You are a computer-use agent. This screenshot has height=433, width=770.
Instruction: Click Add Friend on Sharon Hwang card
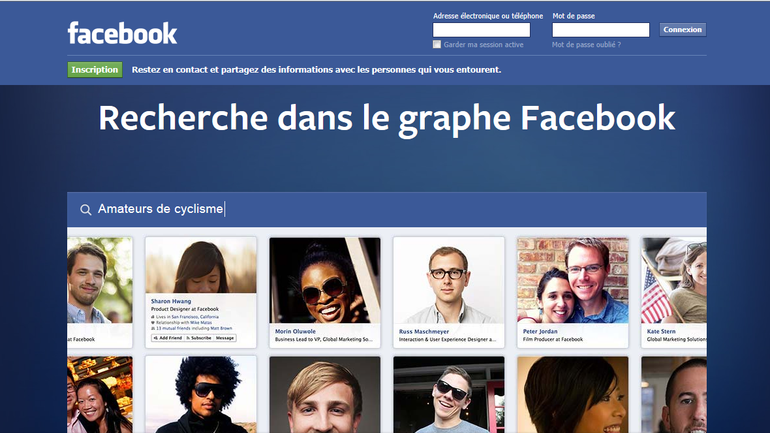(x=168, y=338)
